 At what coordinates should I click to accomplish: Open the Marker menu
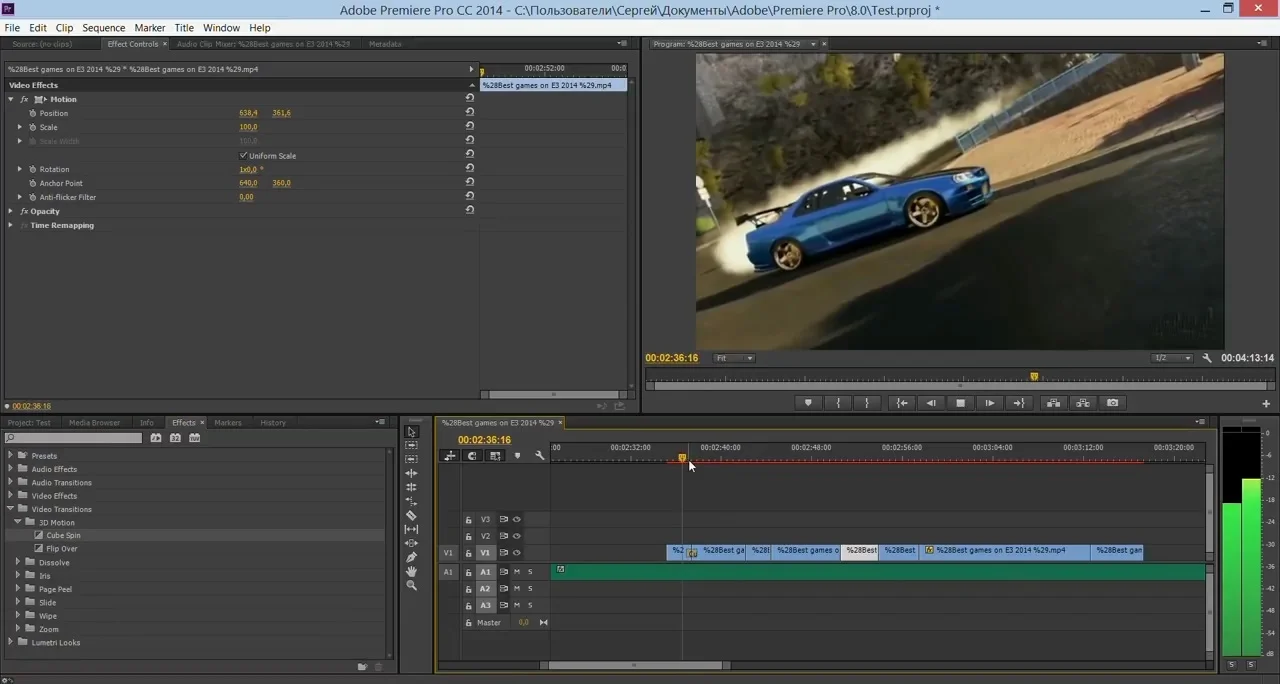(x=150, y=28)
